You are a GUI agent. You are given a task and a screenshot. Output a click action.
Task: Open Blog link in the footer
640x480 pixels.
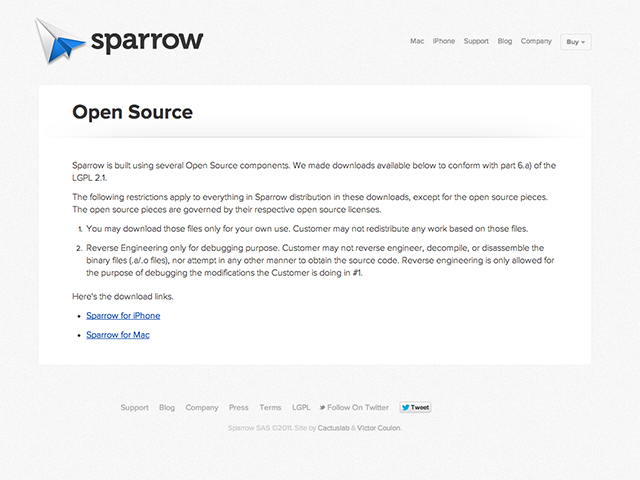[167, 407]
